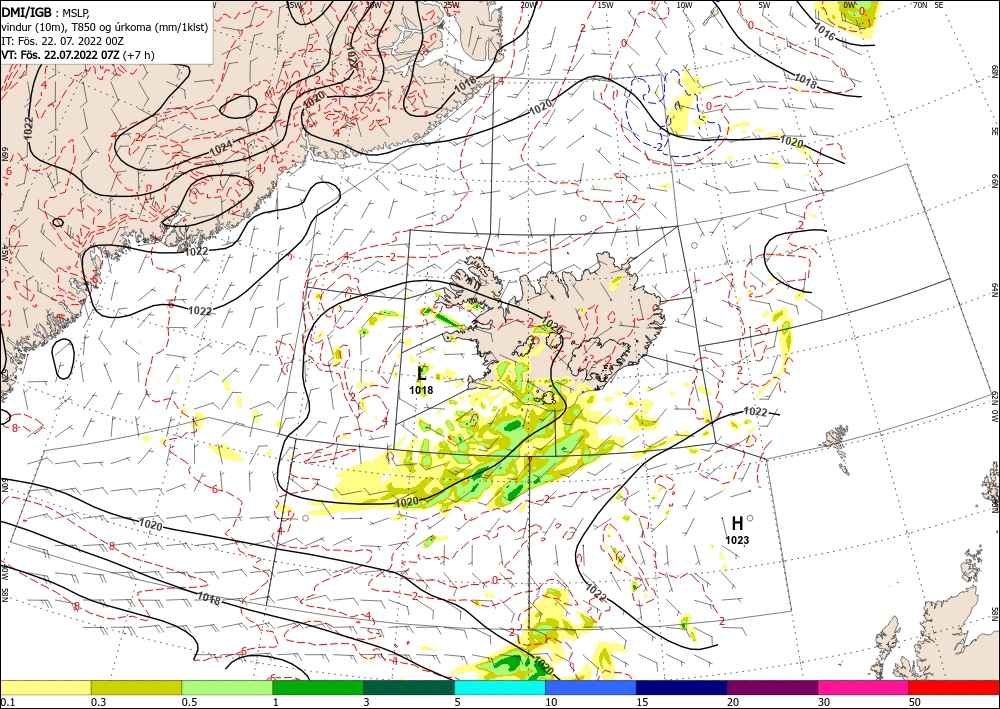Screen dimensions: 1000x709
Task: Choose the navy 15–20 legend swatch
Action: click(682, 687)
